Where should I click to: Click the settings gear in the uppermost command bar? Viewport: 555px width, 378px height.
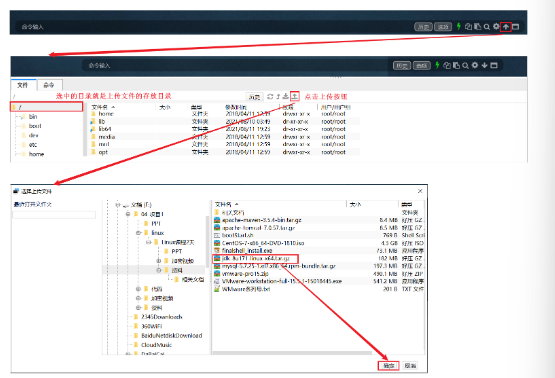pos(496,27)
